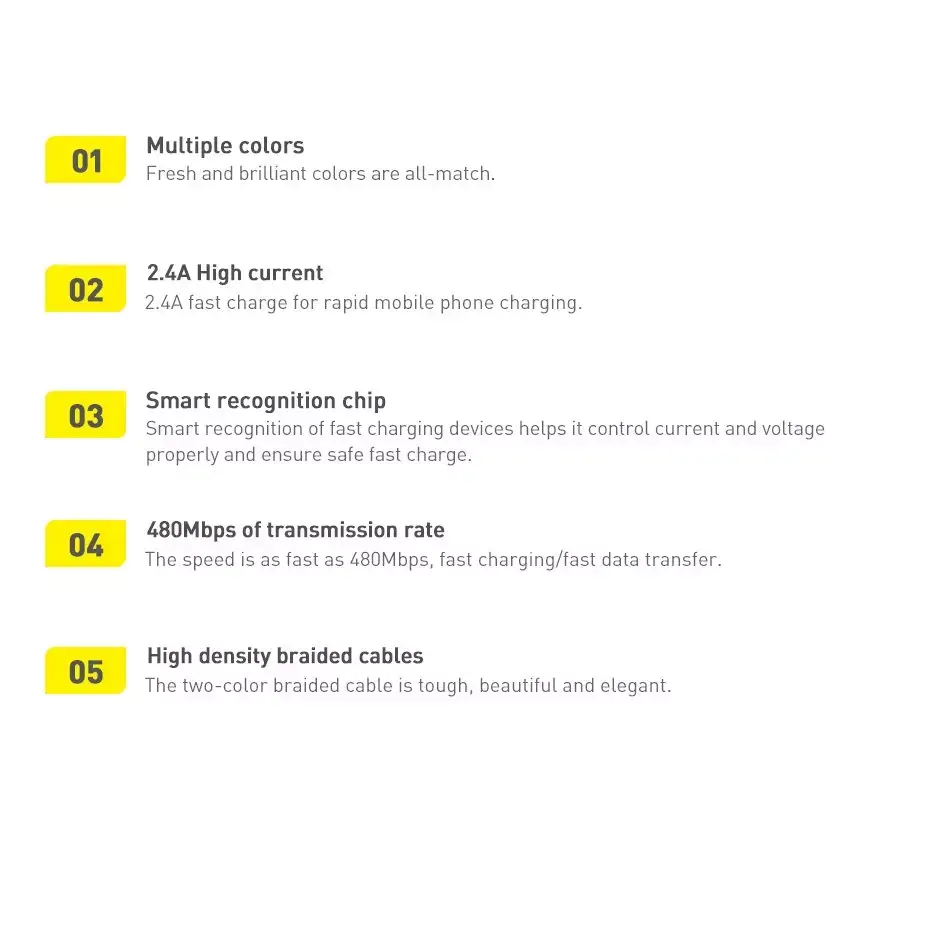Click the 2.4A fast charge description line
The width and height of the screenshot is (930, 930).
pos(364,303)
